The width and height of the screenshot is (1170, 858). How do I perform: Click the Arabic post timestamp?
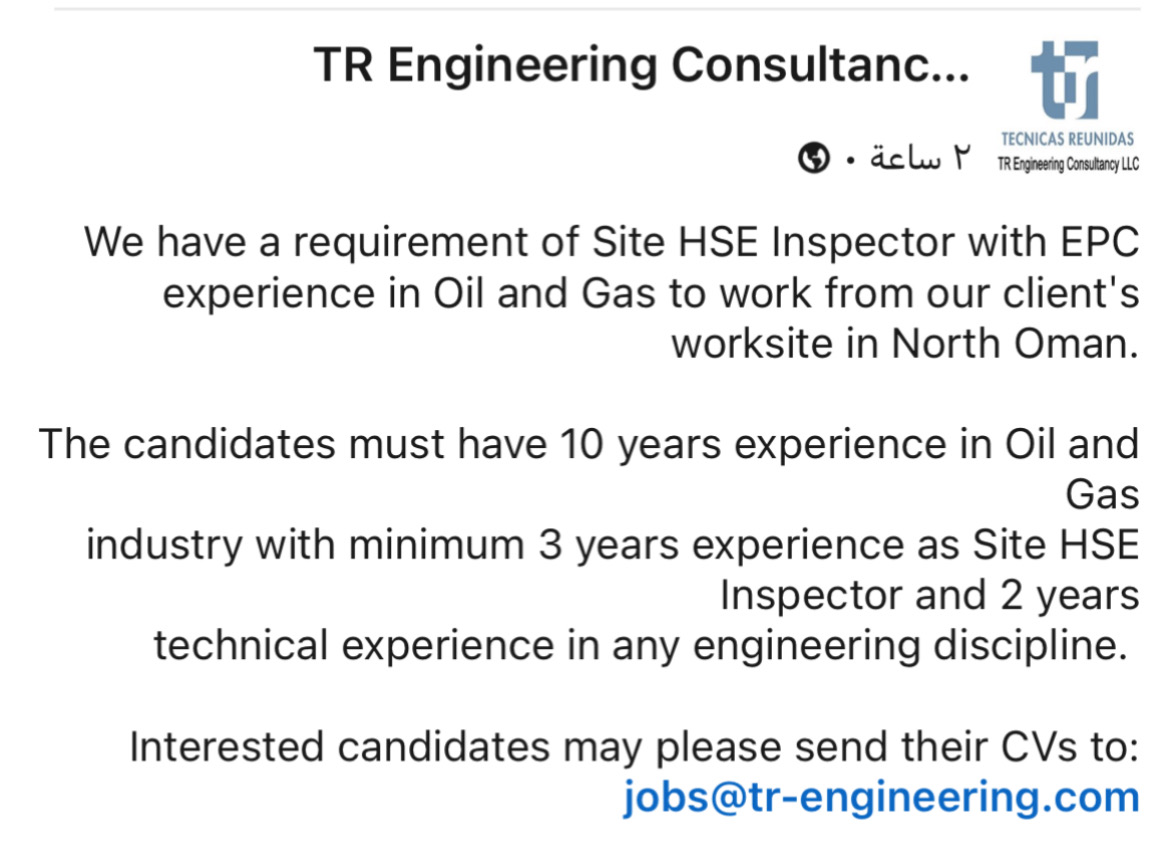[x=919, y=157]
